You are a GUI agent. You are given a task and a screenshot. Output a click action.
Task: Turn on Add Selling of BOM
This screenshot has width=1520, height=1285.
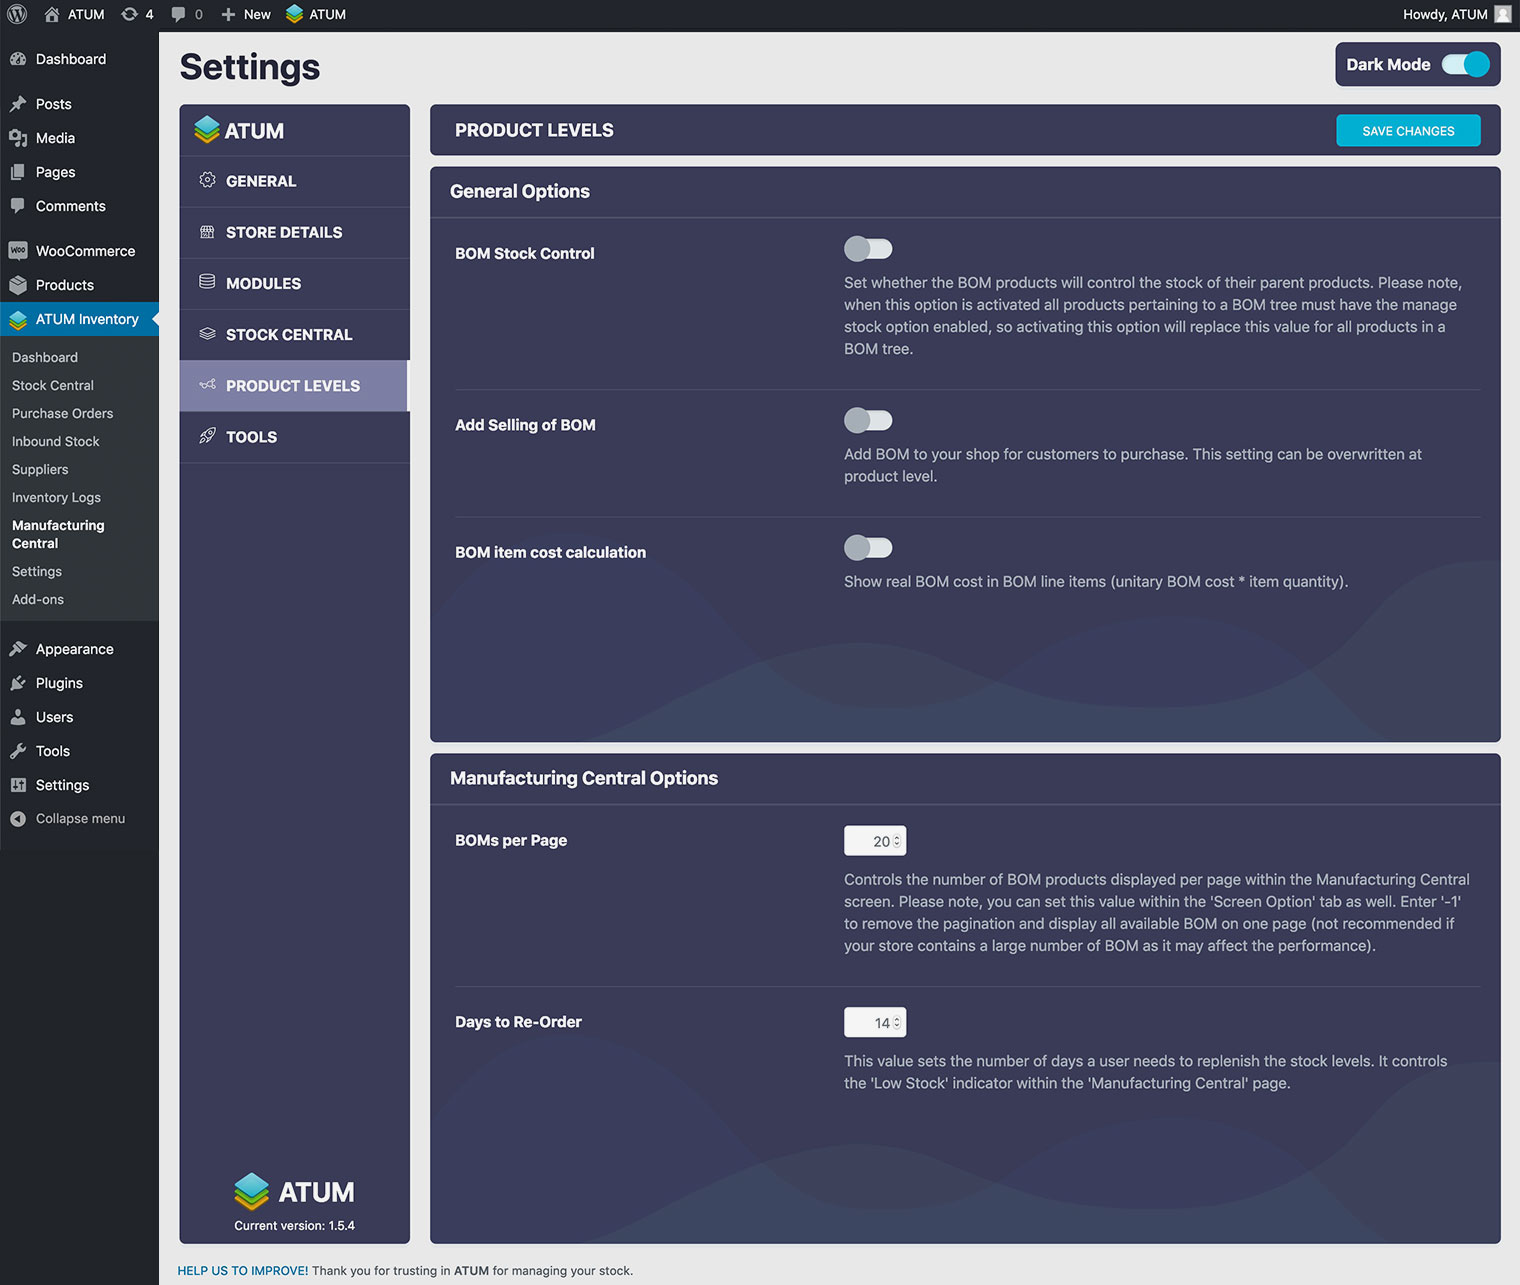point(867,421)
